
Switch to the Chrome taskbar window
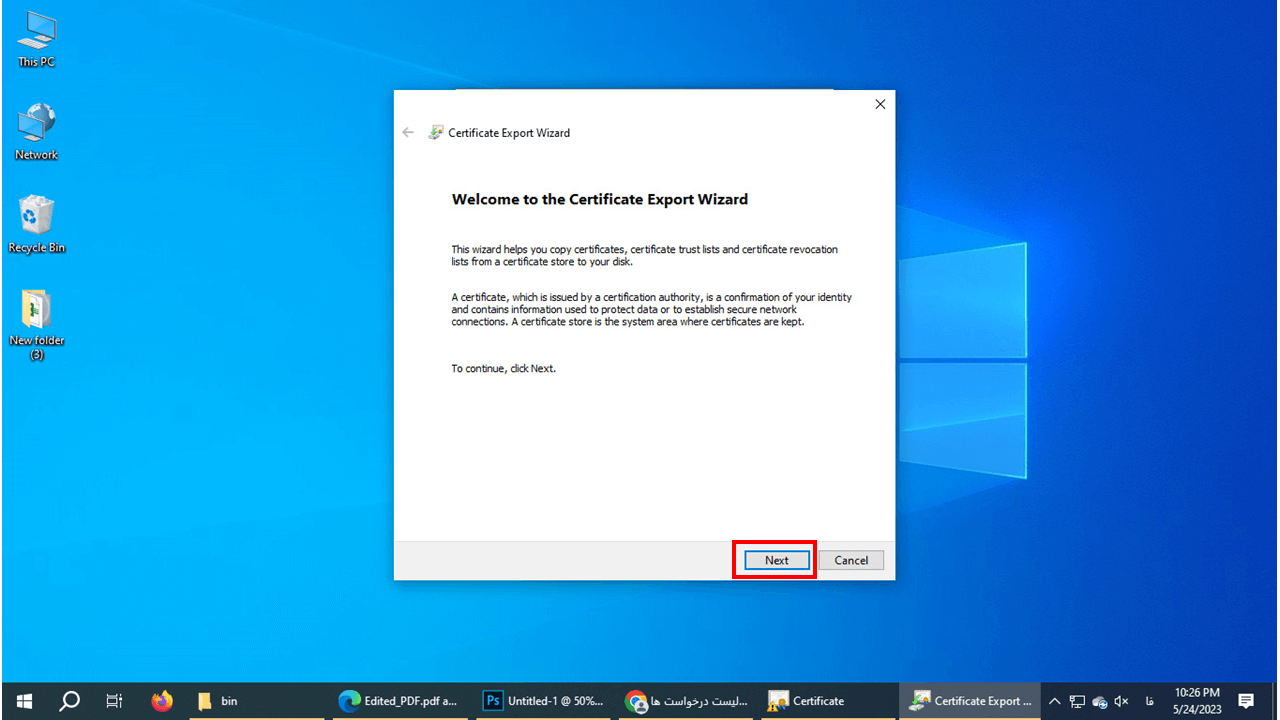(682, 701)
